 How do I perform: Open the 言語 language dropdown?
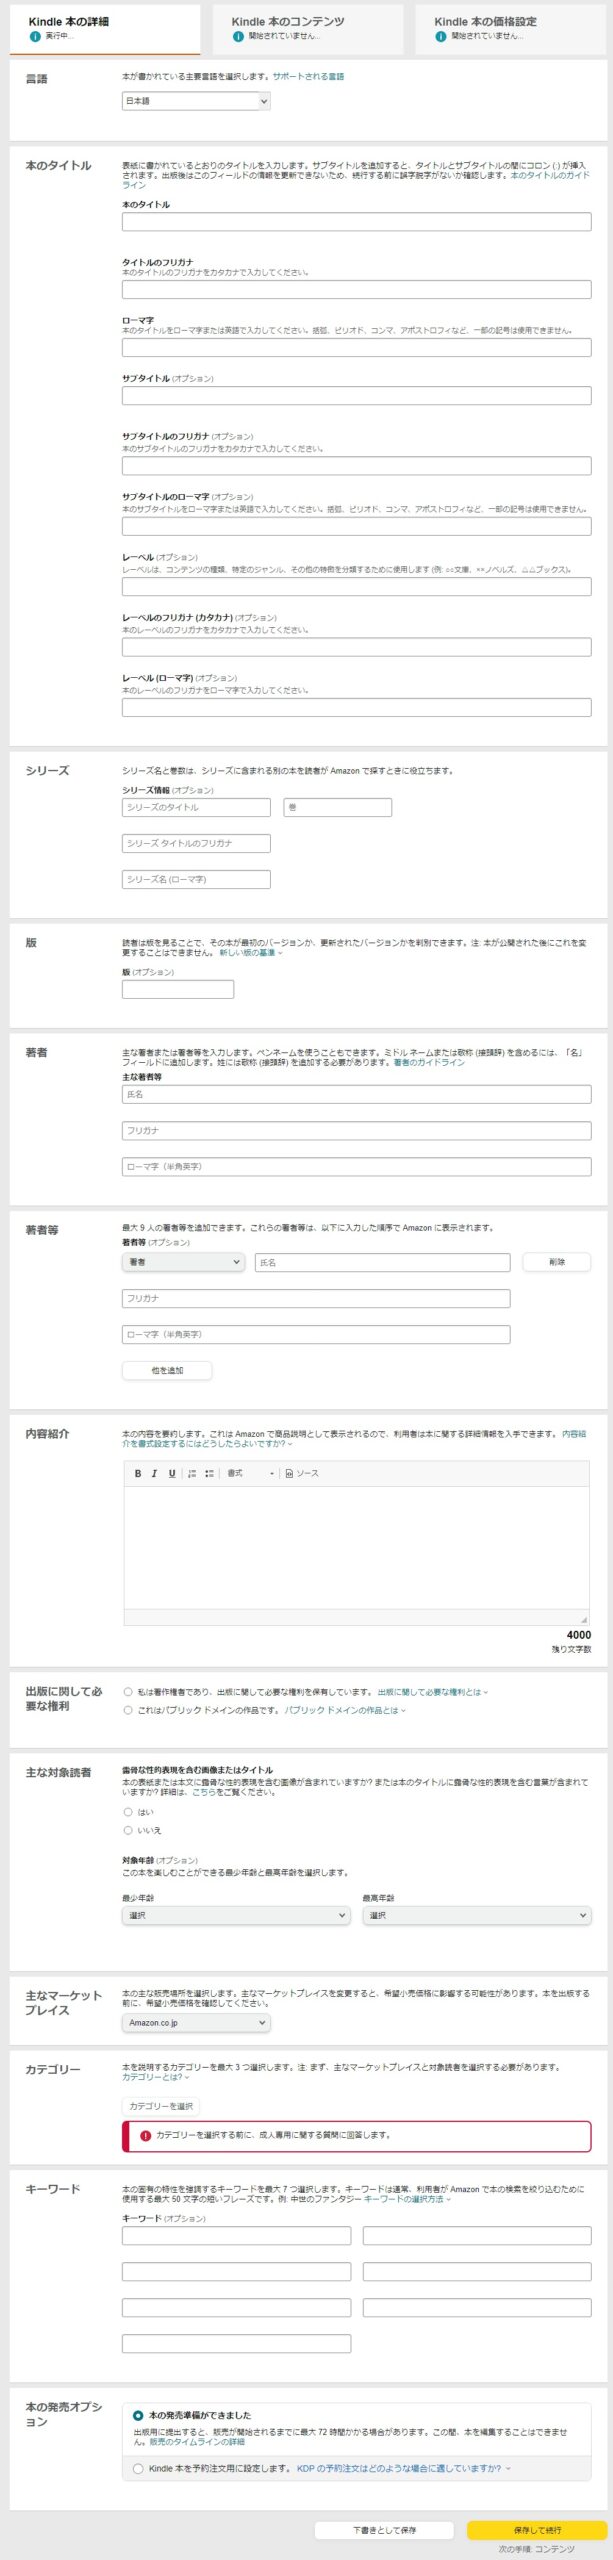(x=196, y=101)
